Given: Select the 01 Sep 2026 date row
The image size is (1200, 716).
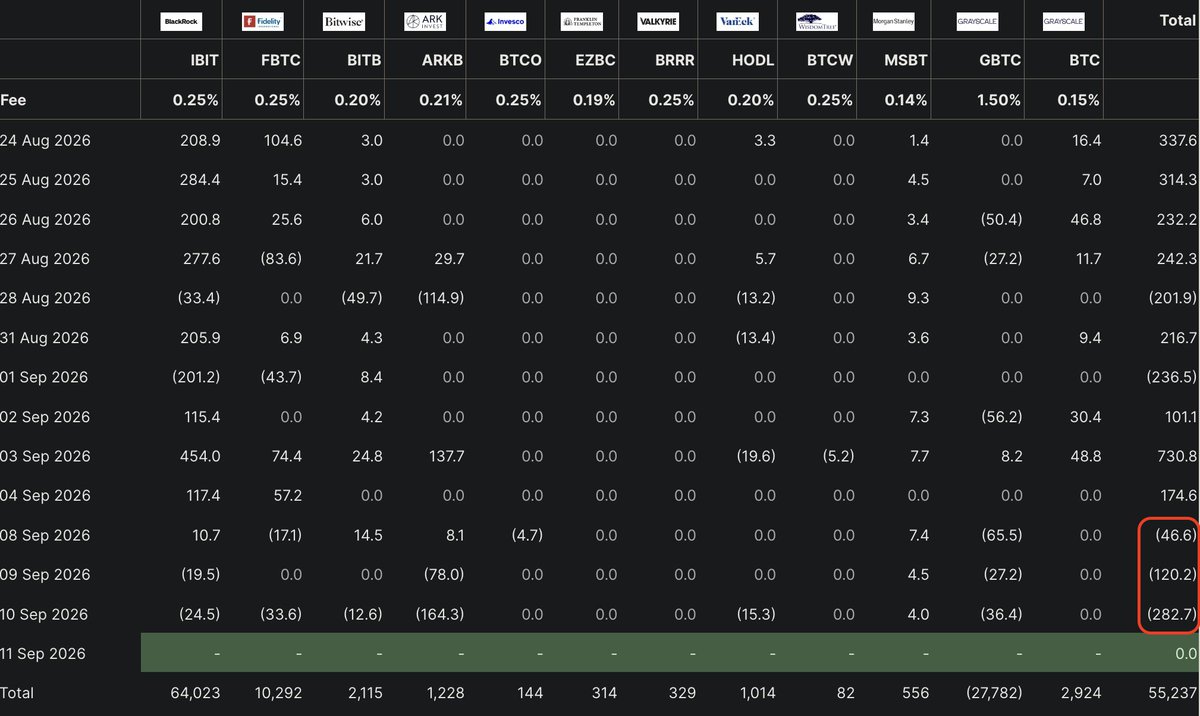Looking at the screenshot, I should (x=599, y=377).
